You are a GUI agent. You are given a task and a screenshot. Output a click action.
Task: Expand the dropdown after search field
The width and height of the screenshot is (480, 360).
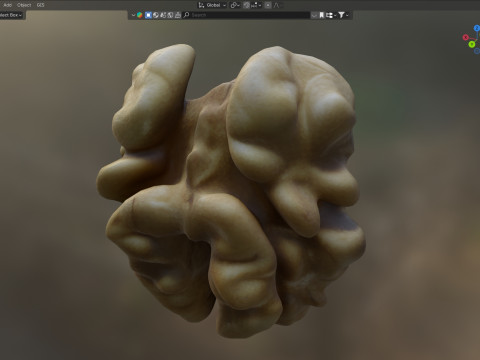coord(314,15)
